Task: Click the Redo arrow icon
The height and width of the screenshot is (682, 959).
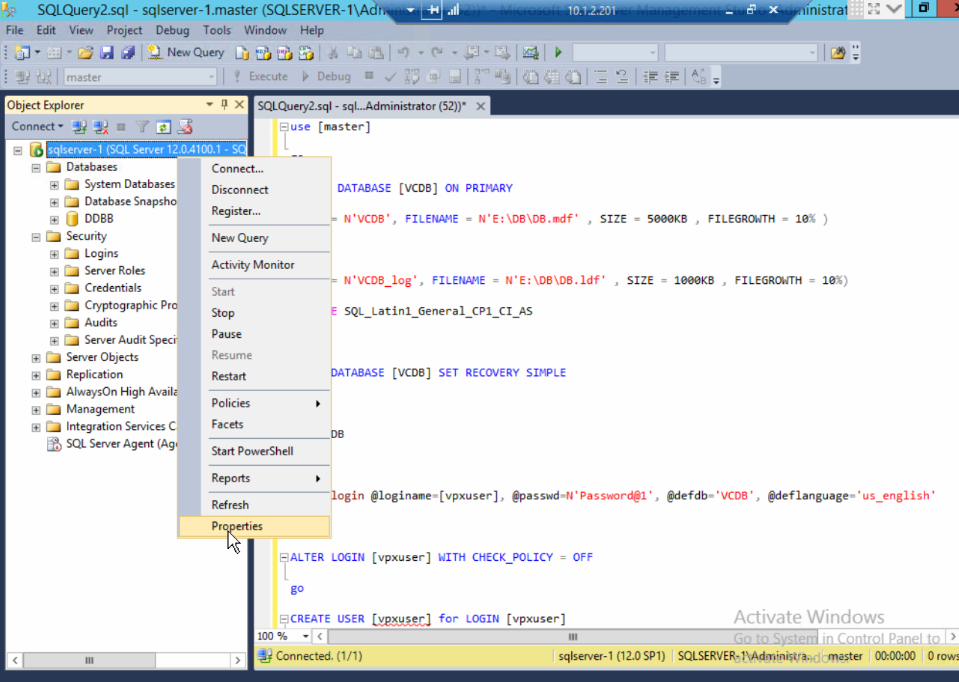Action: pos(437,53)
